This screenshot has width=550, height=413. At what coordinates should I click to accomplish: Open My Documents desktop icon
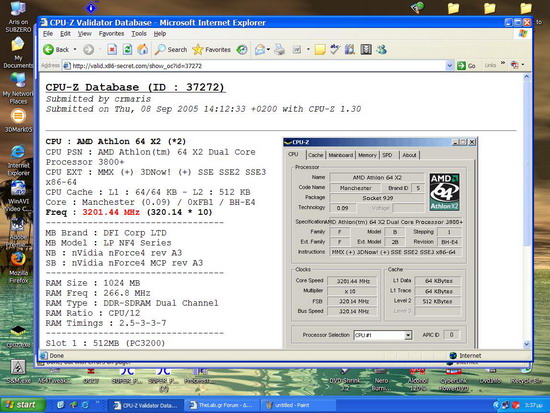pyautogui.click(x=18, y=53)
